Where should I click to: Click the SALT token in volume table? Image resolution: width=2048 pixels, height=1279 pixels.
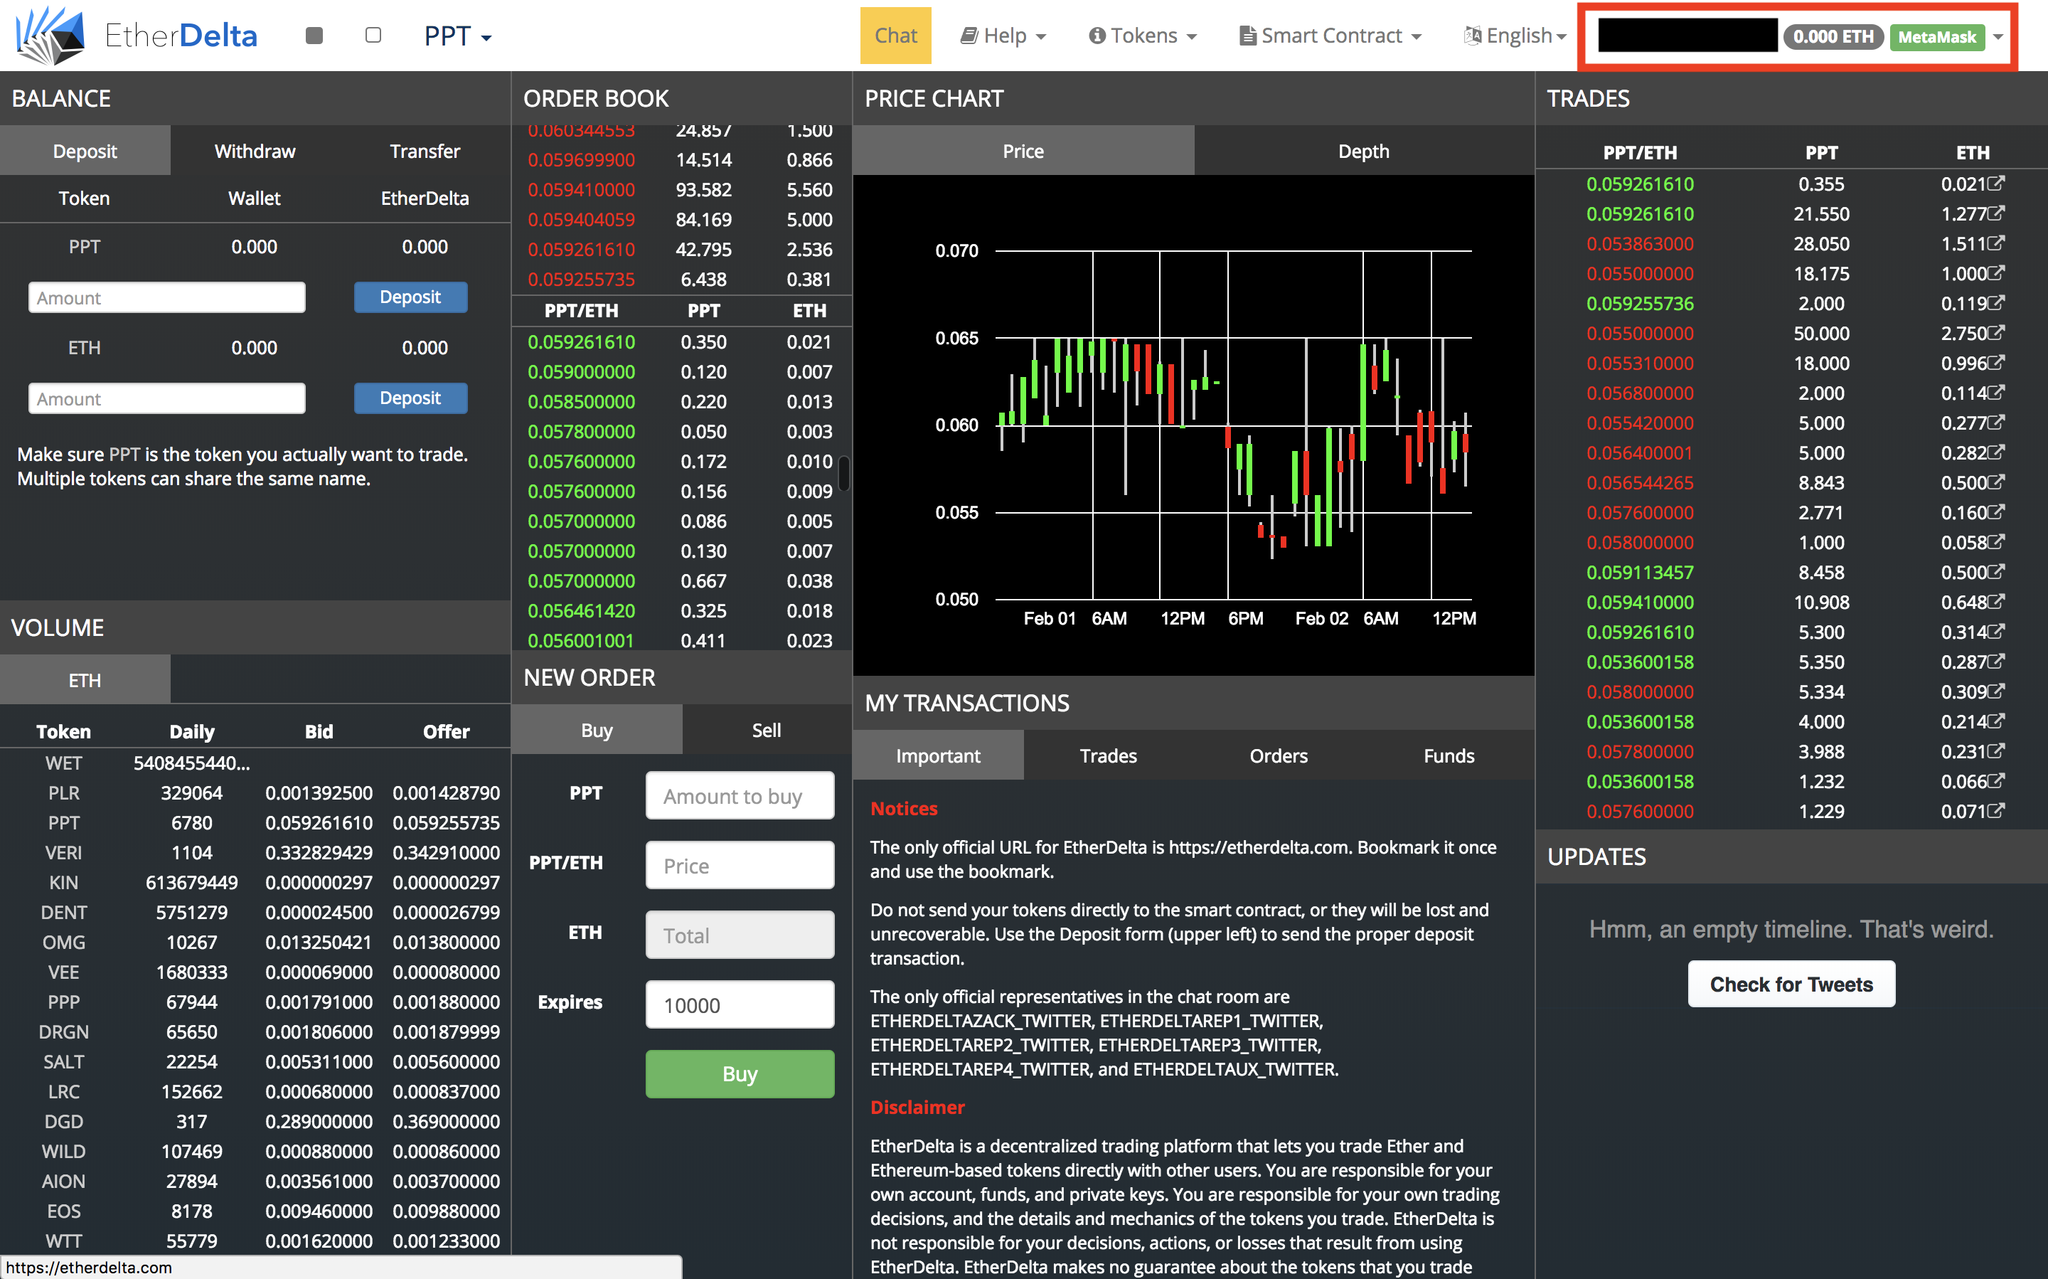coord(64,1062)
